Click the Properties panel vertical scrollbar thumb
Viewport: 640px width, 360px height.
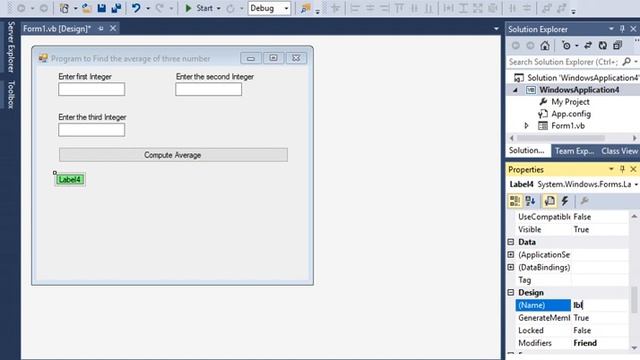(634, 300)
